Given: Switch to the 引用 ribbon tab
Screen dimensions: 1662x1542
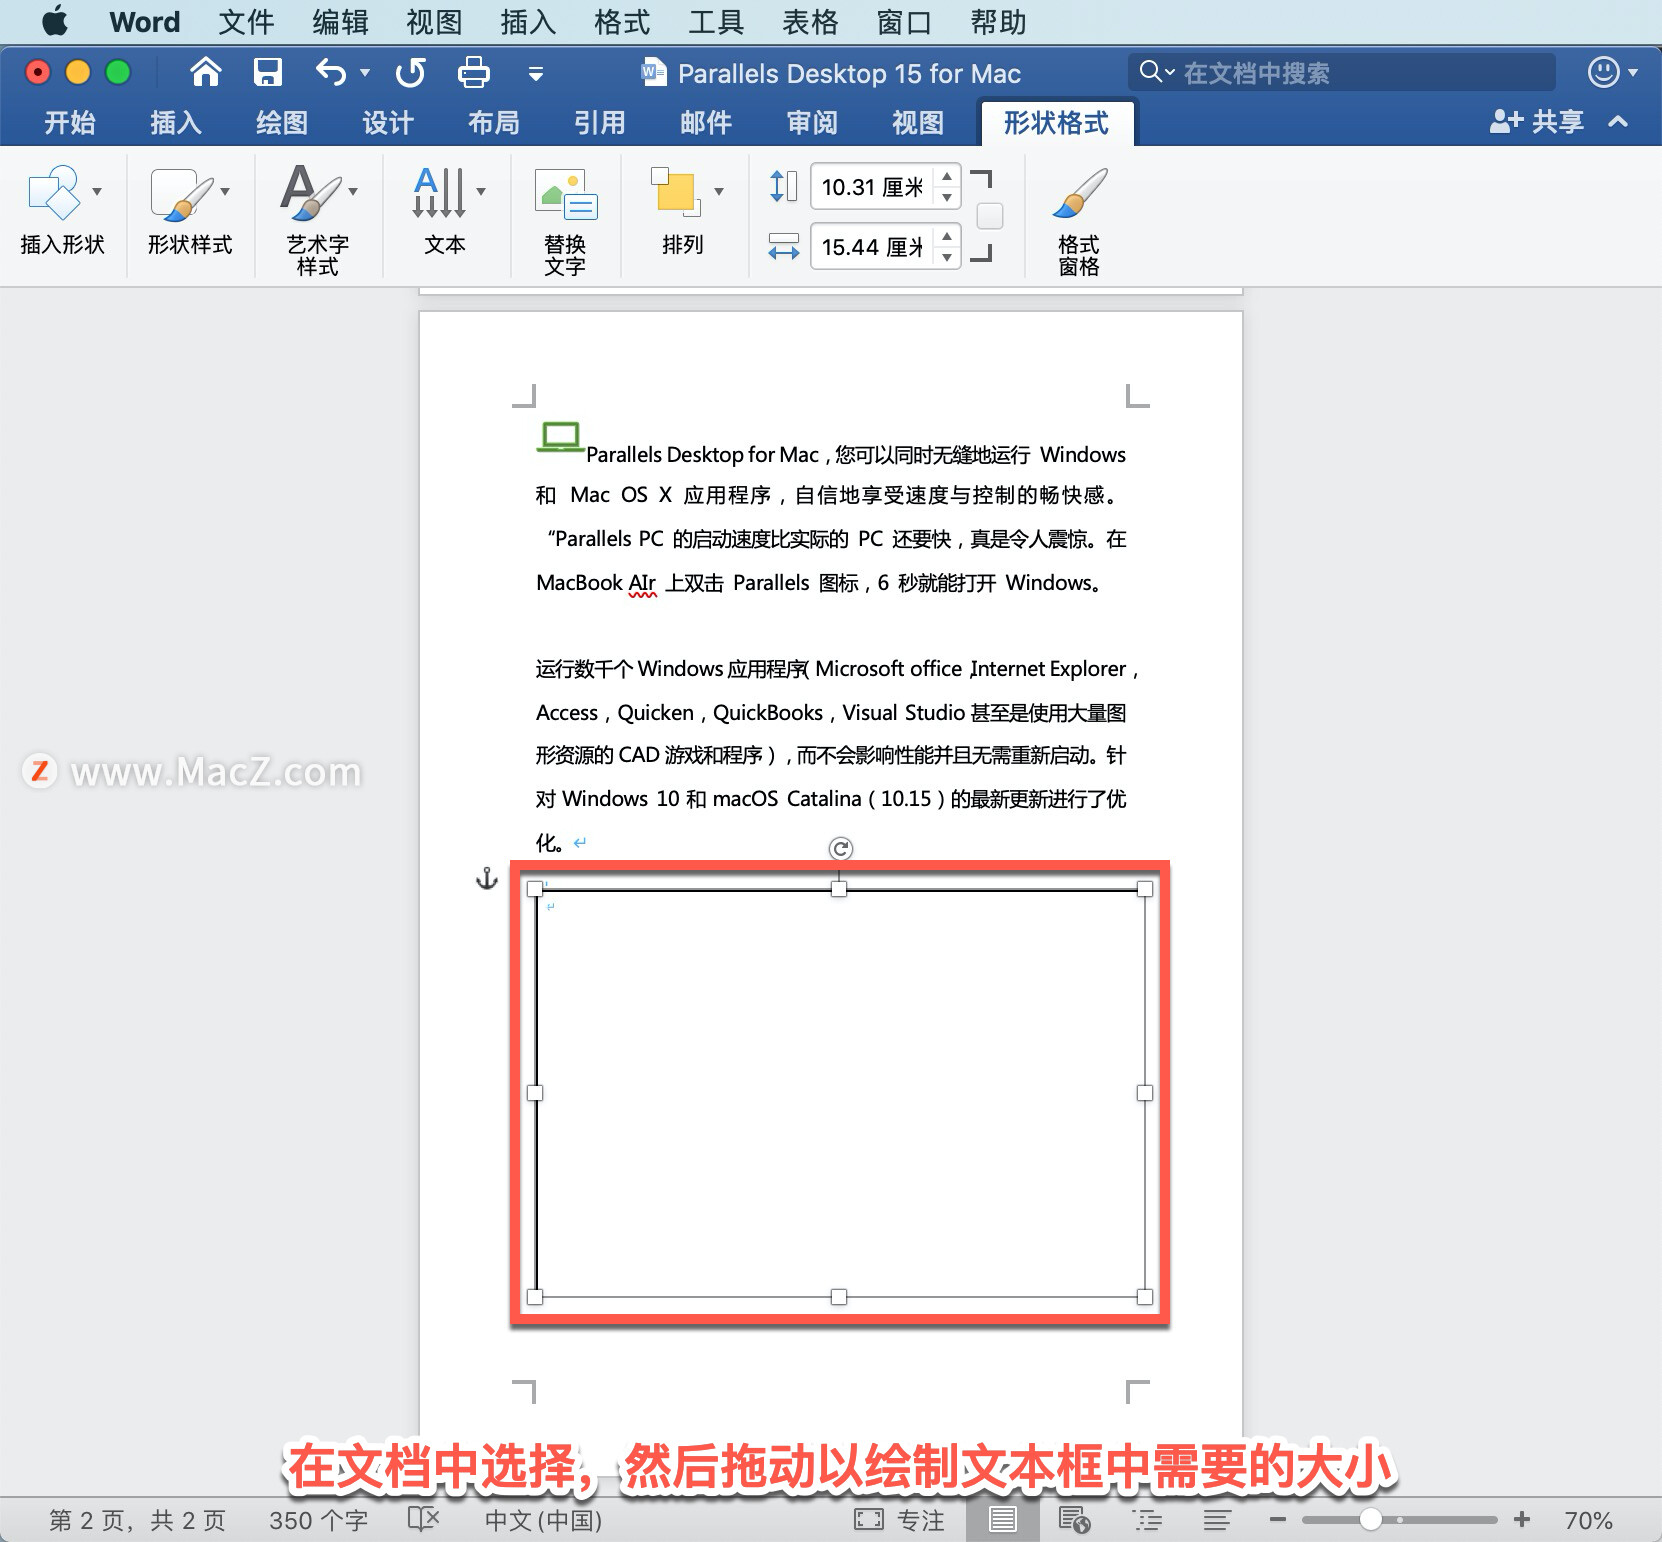Looking at the screenshot, I should 600,122.
